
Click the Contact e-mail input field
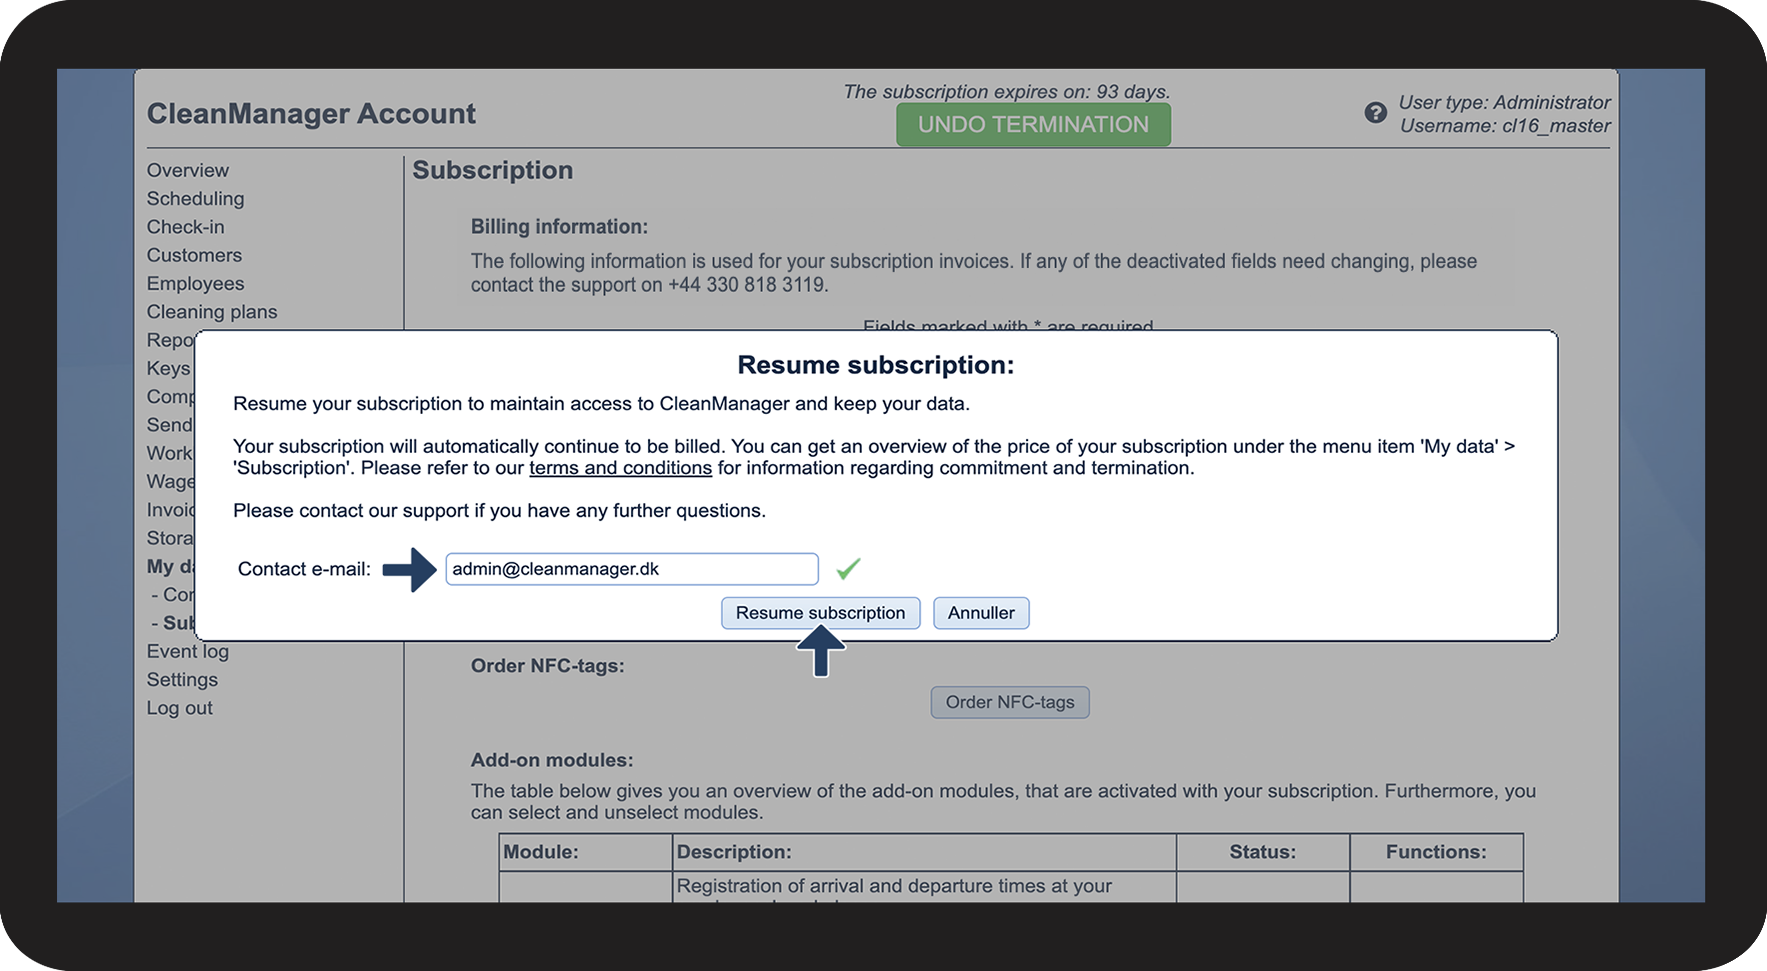click(632, 569)
